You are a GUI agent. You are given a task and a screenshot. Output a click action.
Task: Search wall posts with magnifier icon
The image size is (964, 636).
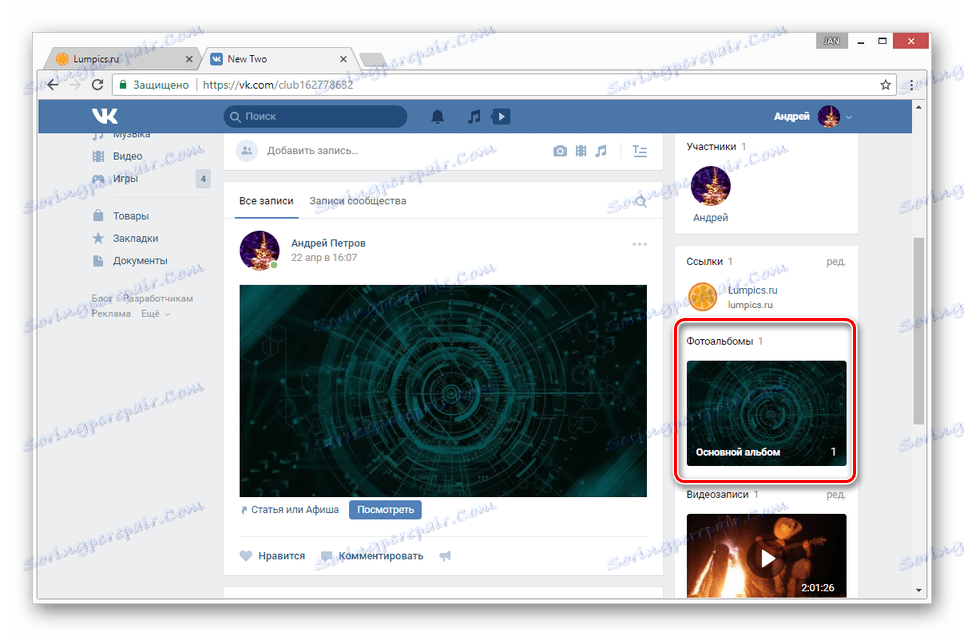pos(641,201)
